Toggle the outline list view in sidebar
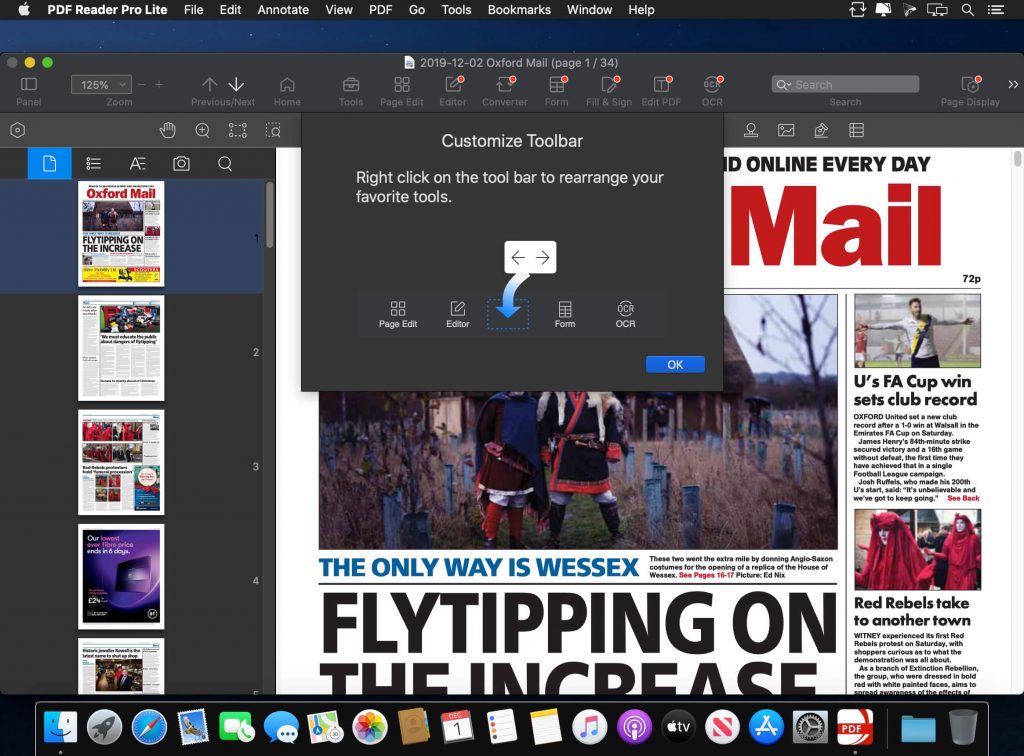1024x756 pixels. [x=95, y=163]
